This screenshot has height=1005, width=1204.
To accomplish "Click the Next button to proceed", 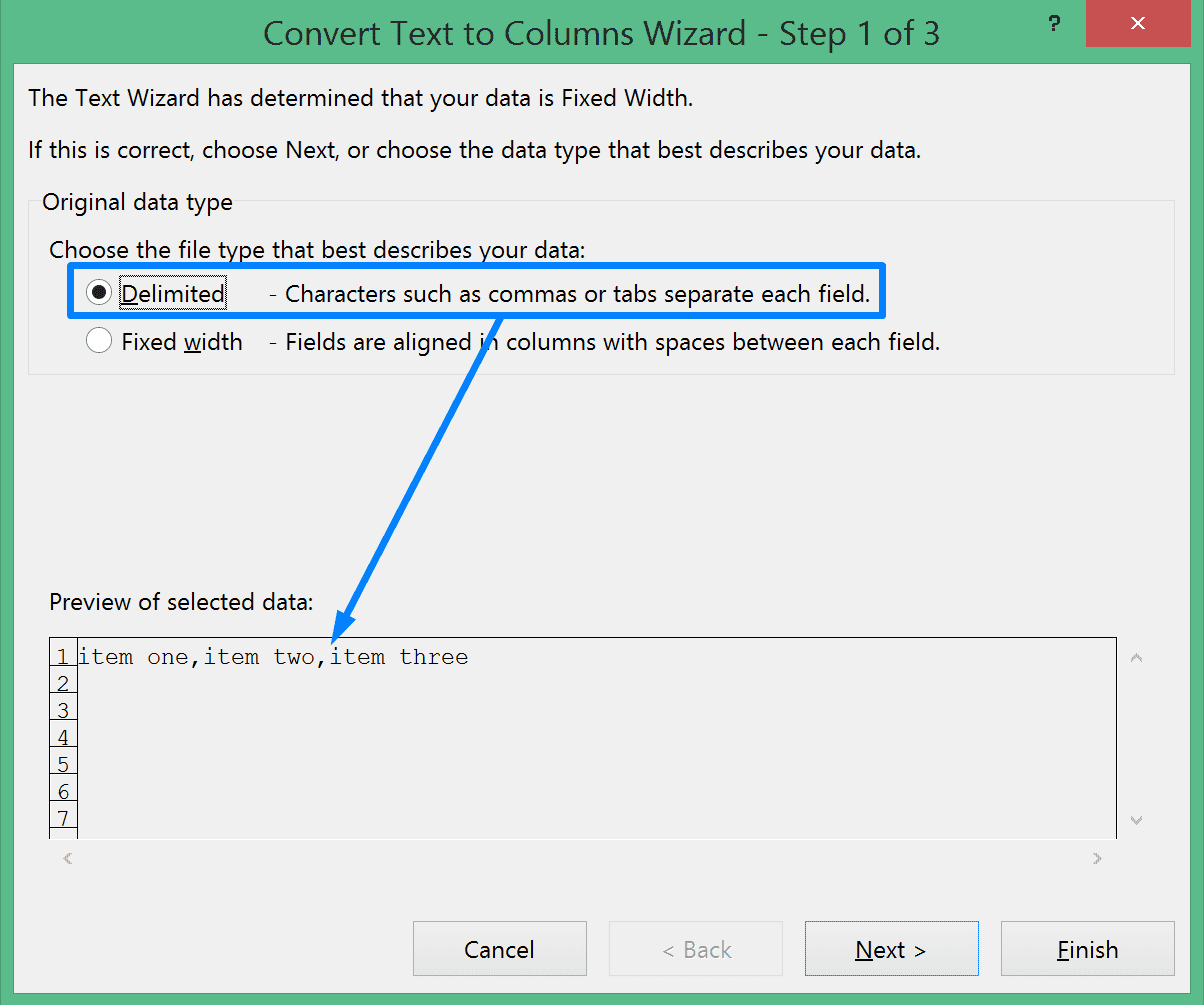I will (x=889, y=948).
